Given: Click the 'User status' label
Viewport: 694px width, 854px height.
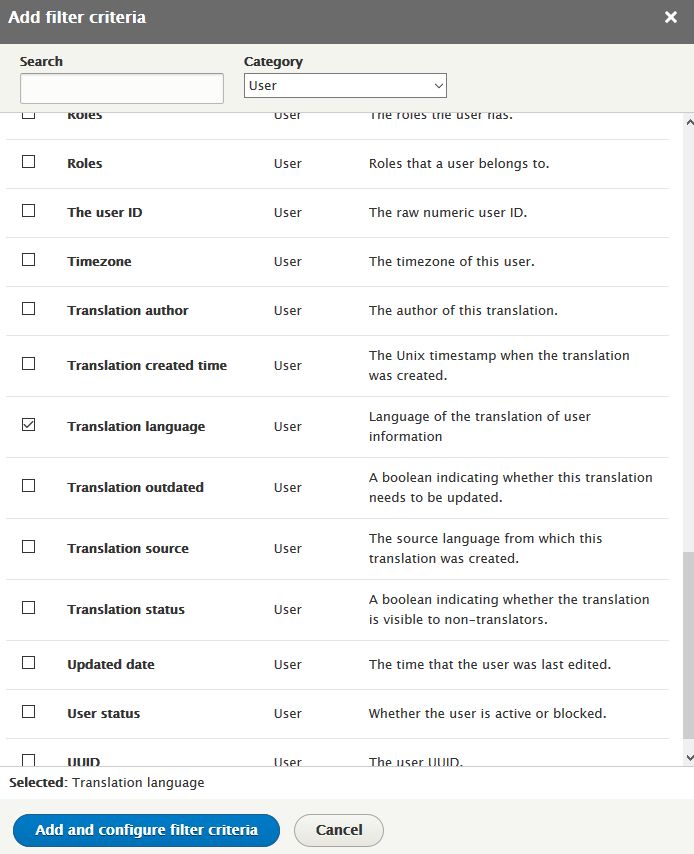Looking at the screenshot, I should (104, 713).
